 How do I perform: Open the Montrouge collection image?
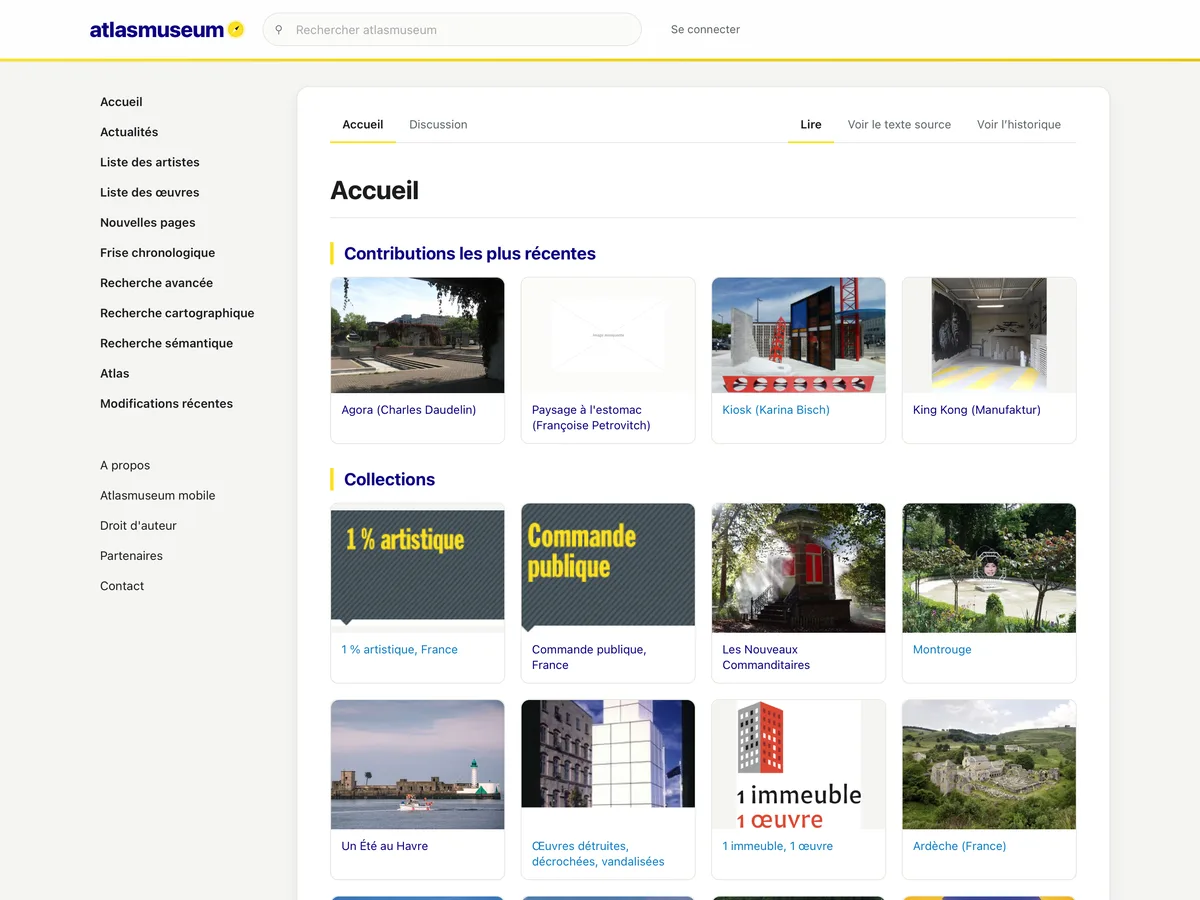(x=989, y=568)
